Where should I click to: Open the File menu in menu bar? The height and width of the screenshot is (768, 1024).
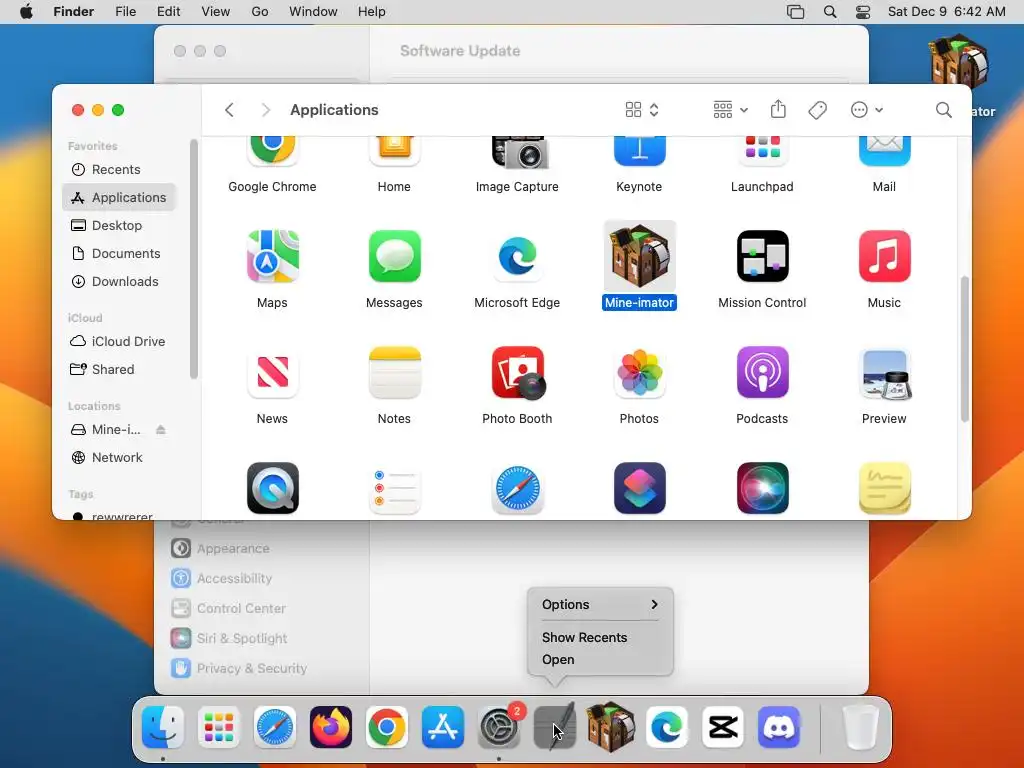[125, 12]
